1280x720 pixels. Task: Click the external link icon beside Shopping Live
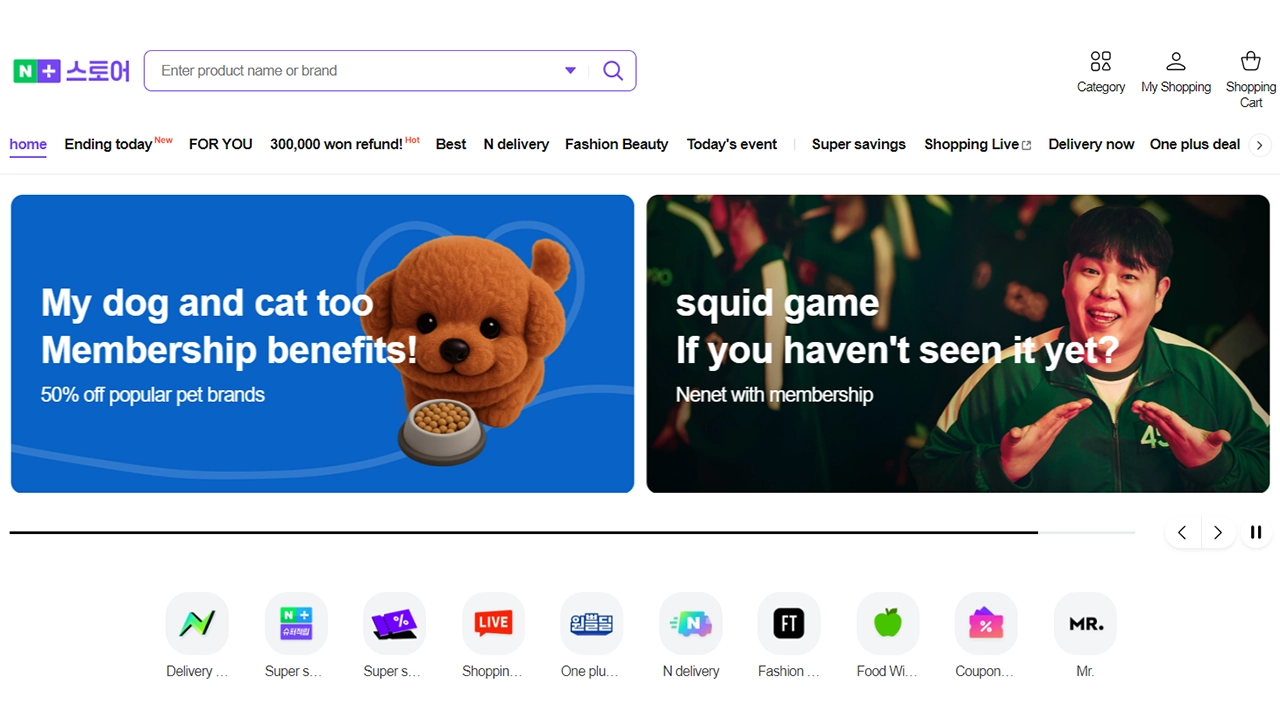point(1026,145)
